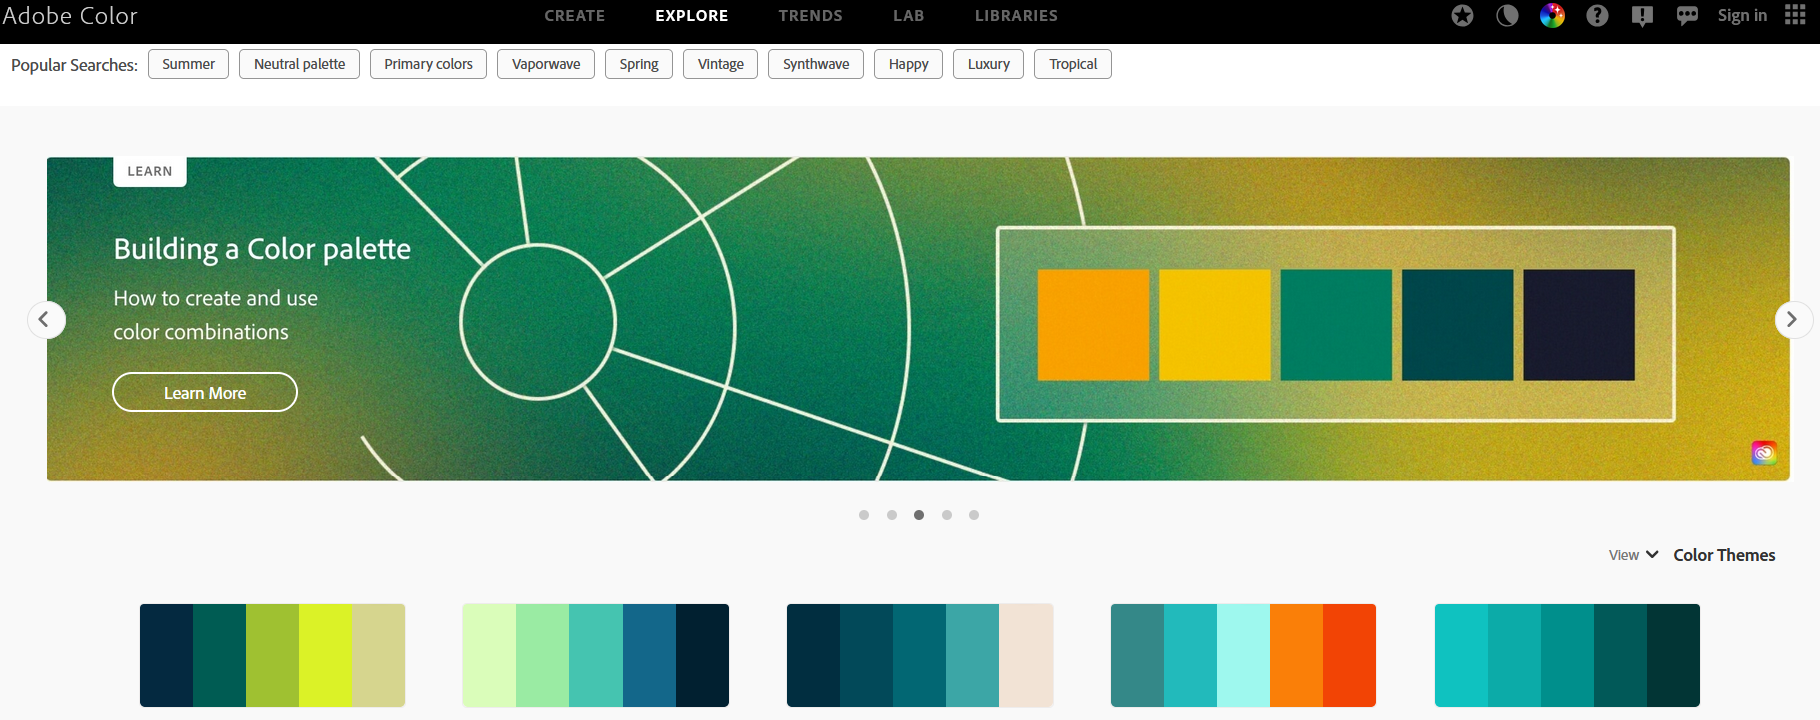Pick the Tropical search tag
Screen dimensions: 1820x720
click(1073, 64)
